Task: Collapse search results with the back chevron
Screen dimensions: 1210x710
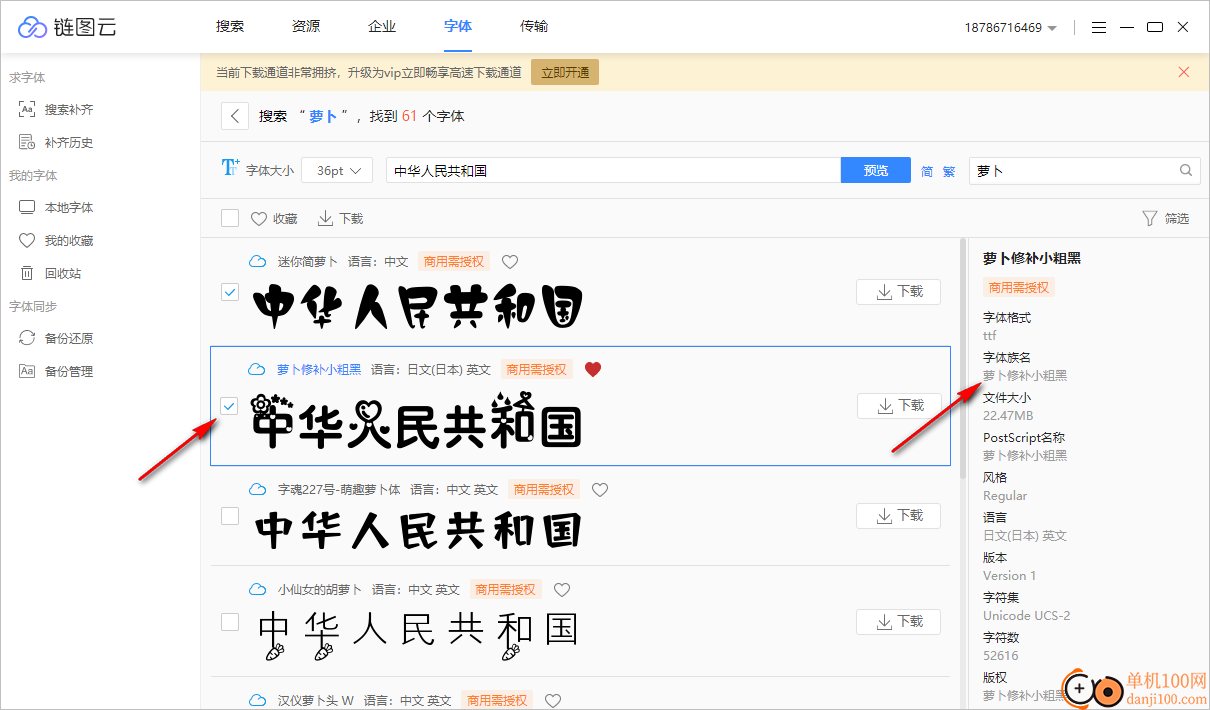Action: pos(234,115)
